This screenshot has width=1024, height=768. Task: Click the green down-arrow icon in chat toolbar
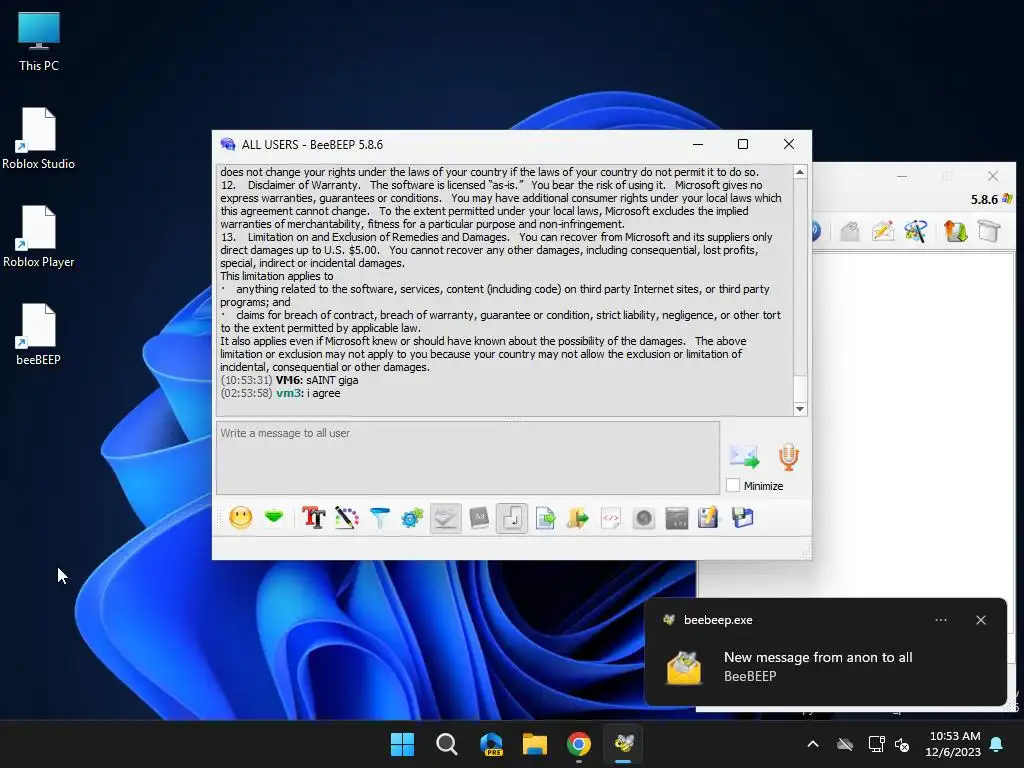(x=274, y=518)
